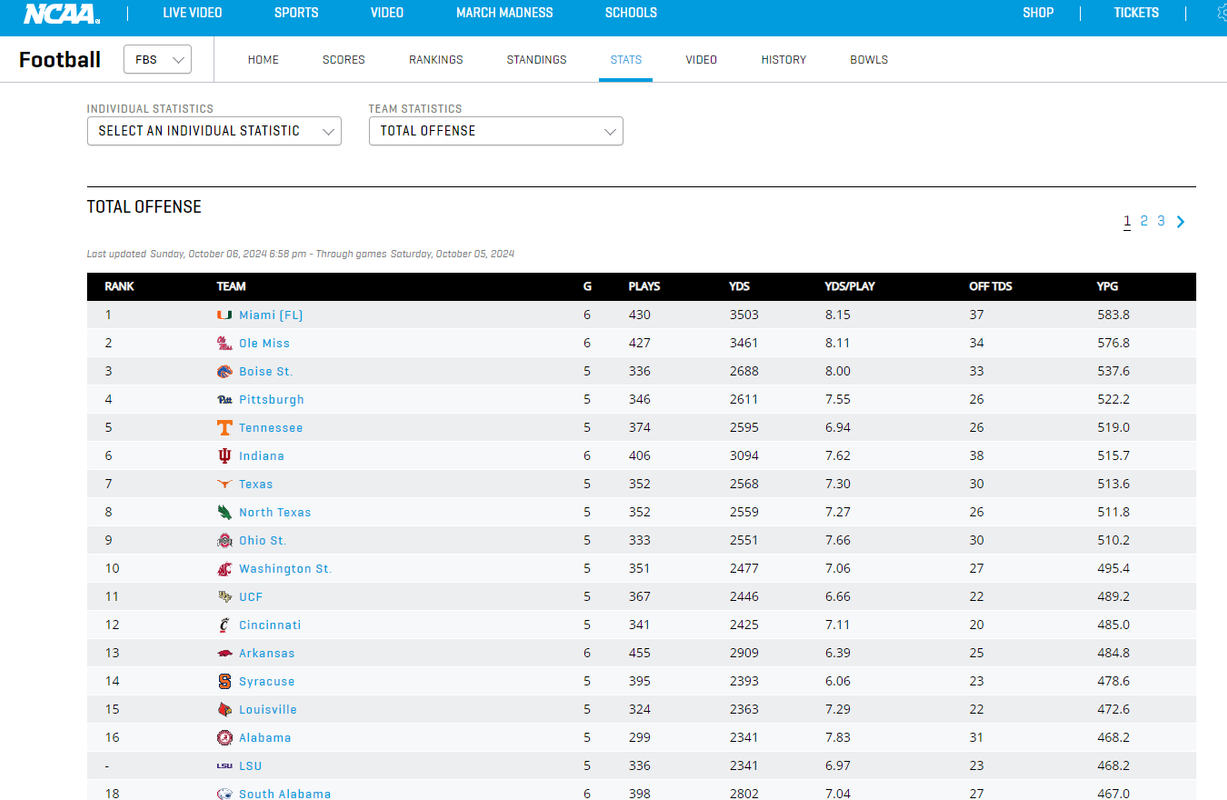Click the LSU team logo
This screenshot has width=1227, height=800.
pyautogui.click(x=225, y=766)
